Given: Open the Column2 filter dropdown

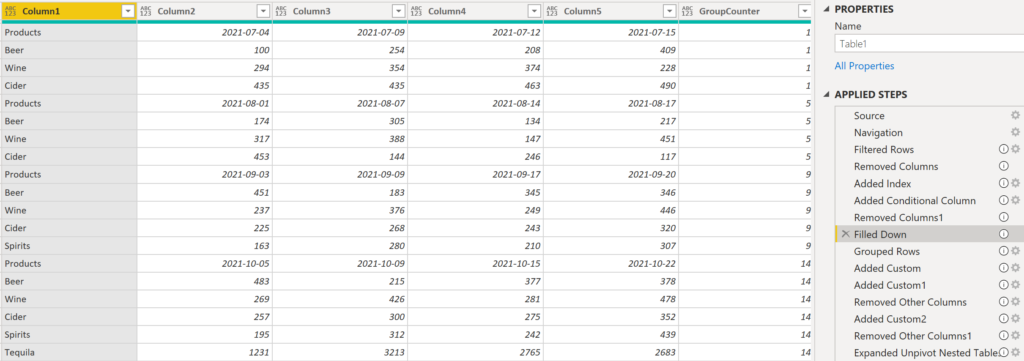Looking at the screenshot, I should tap(263, 11).
